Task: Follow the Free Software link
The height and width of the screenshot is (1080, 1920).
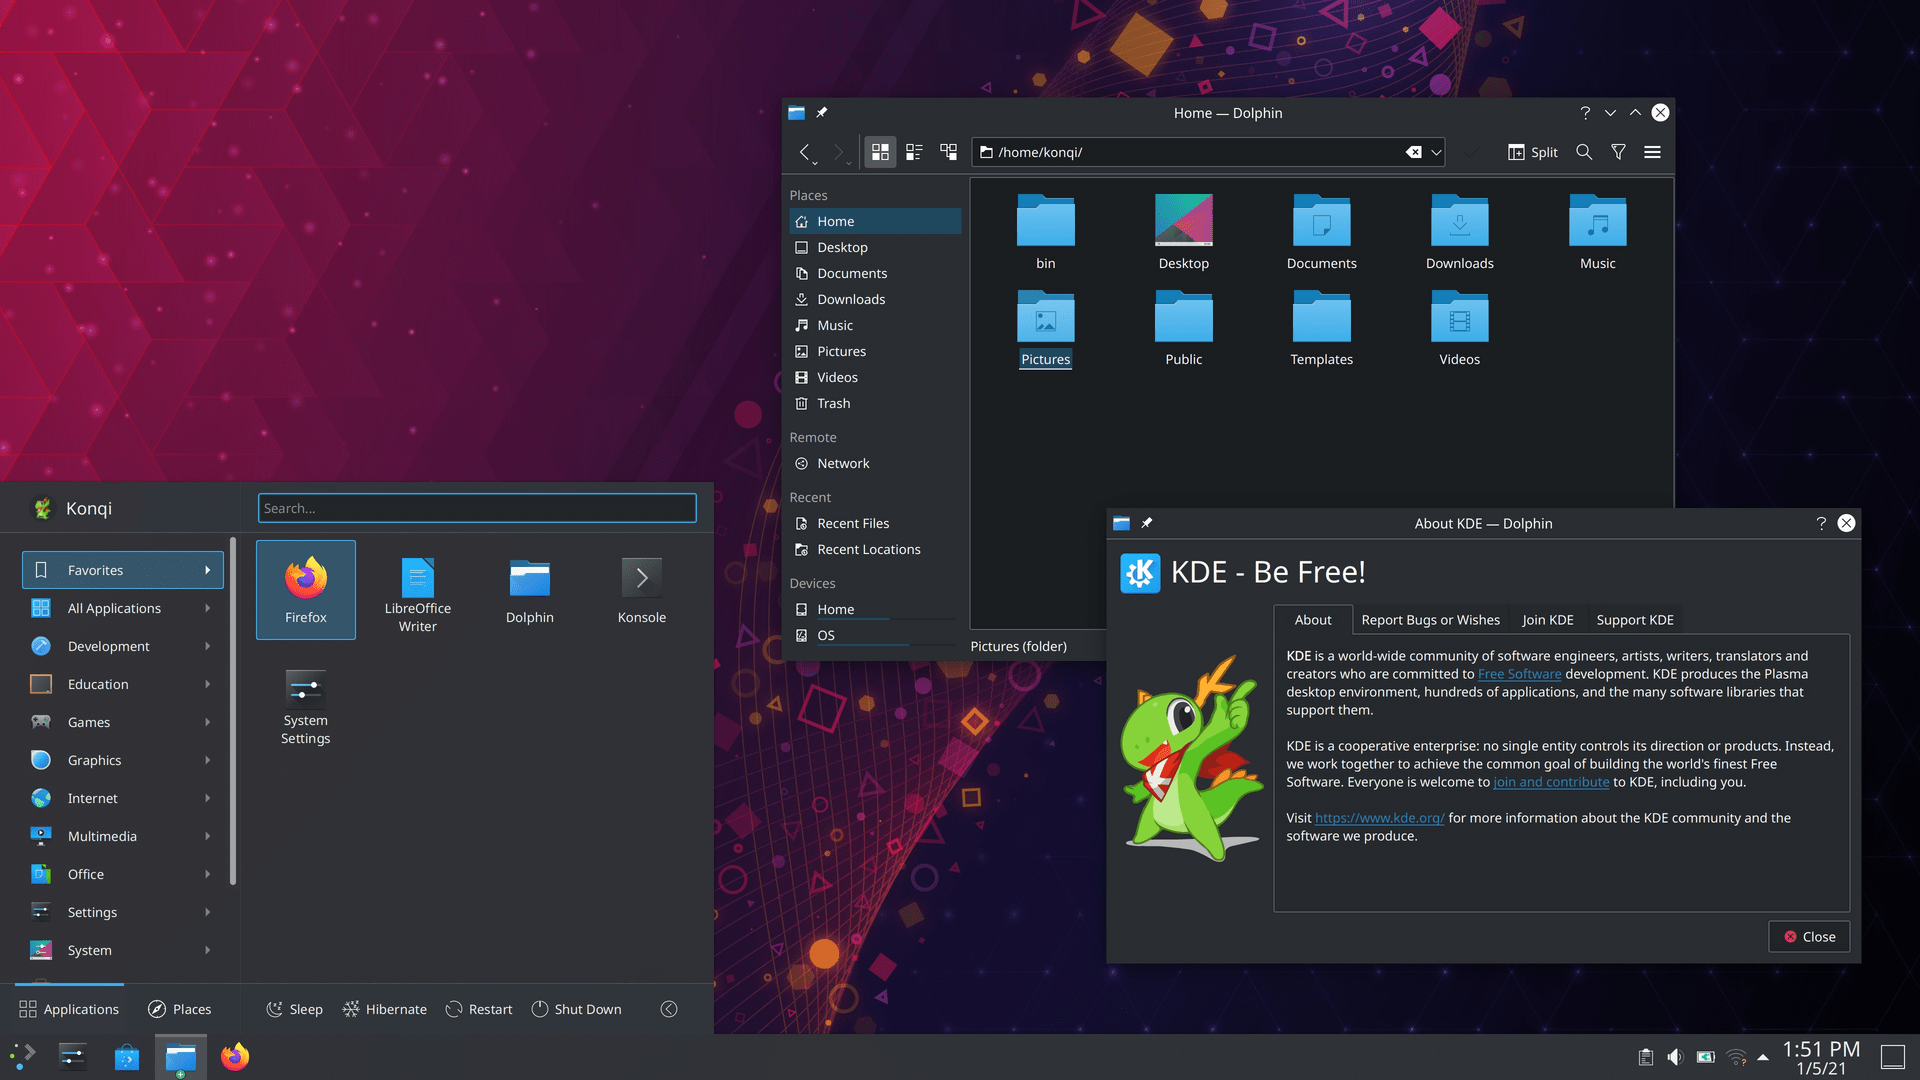Action: click(x=1519, y=674)
